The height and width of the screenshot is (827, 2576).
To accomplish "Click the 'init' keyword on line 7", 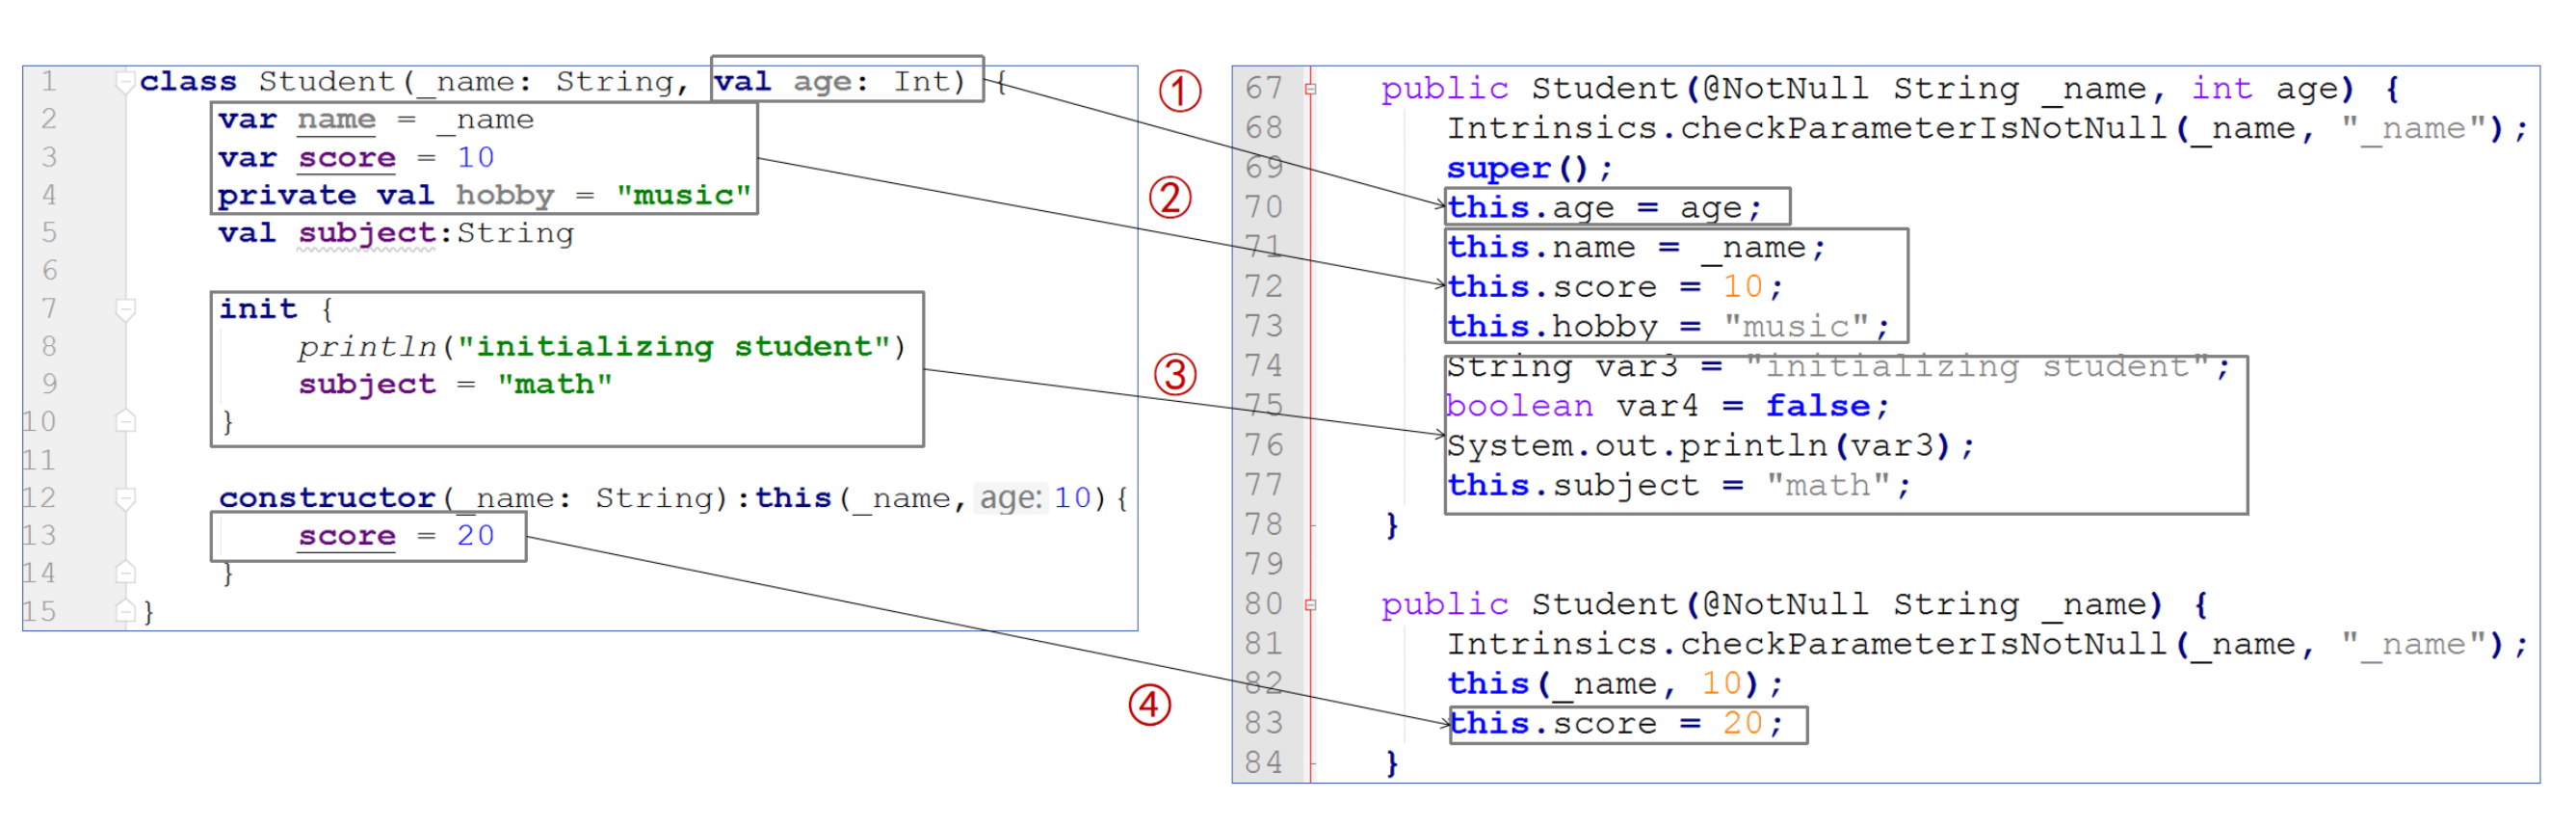I will coord(258,309).
